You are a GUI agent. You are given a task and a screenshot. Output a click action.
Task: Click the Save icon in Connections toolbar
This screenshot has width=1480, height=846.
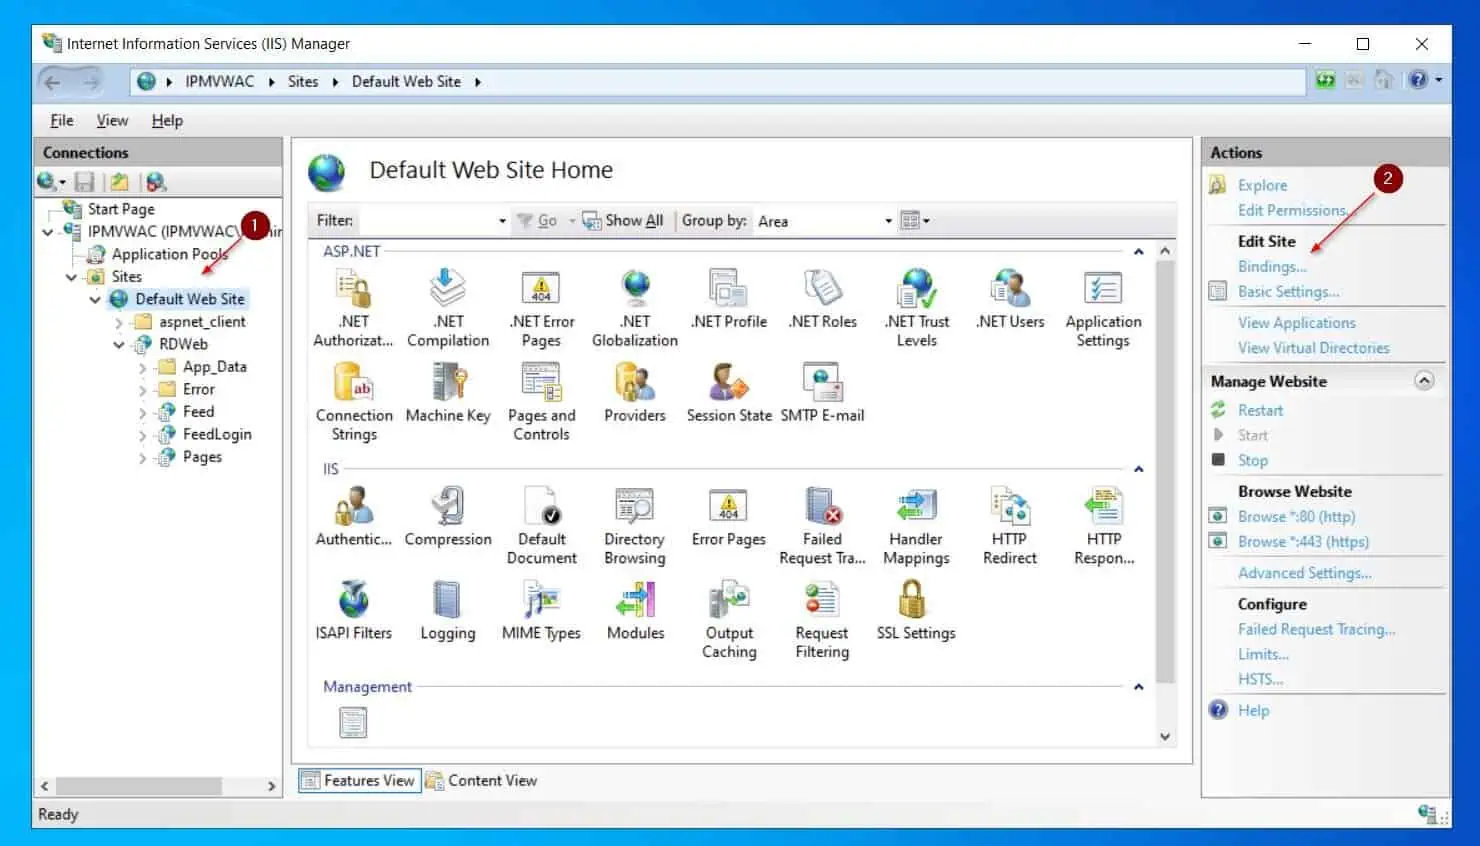[x=84, y=182]
